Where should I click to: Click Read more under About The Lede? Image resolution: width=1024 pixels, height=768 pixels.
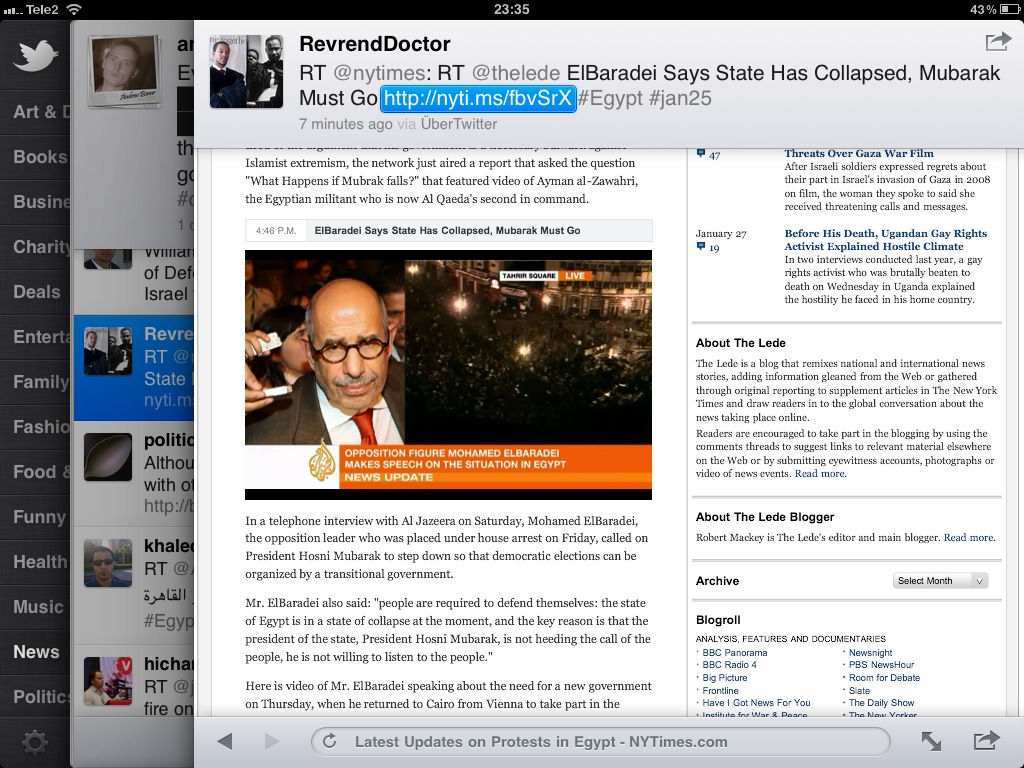[x=820, y=473]
